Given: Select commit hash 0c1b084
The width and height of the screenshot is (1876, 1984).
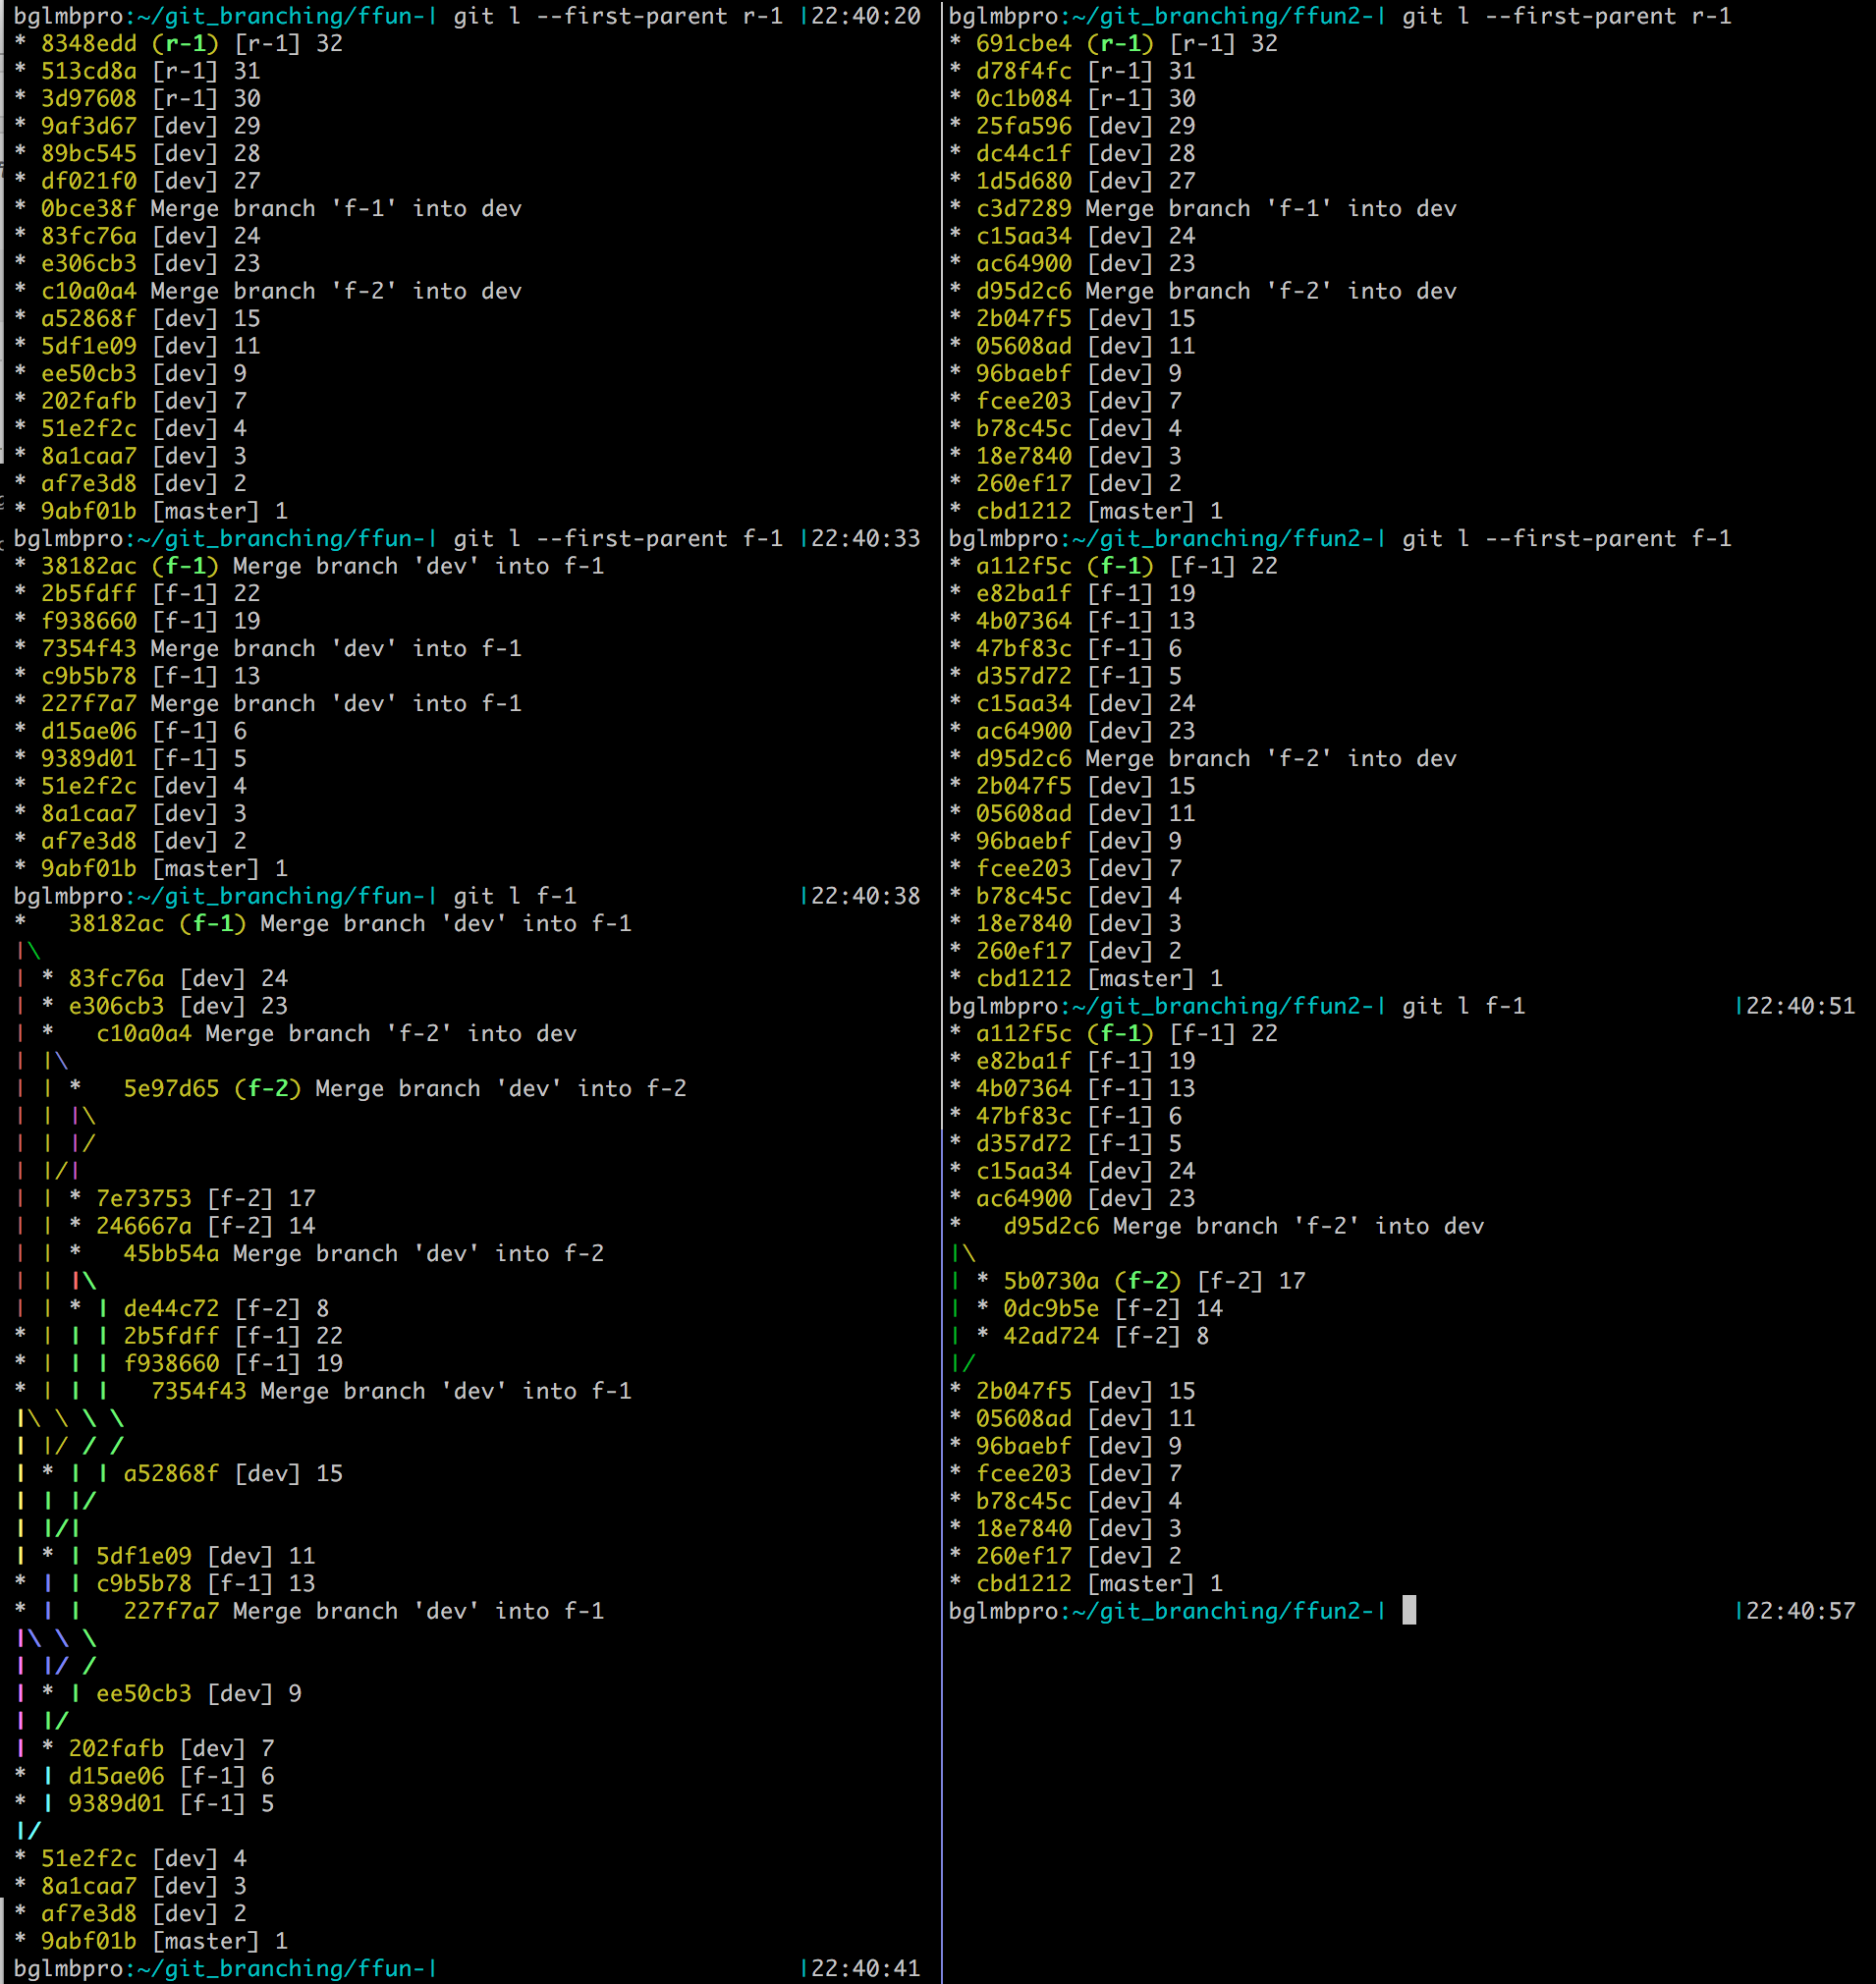Looking at the screenshot, I should tap(1024, 98).
